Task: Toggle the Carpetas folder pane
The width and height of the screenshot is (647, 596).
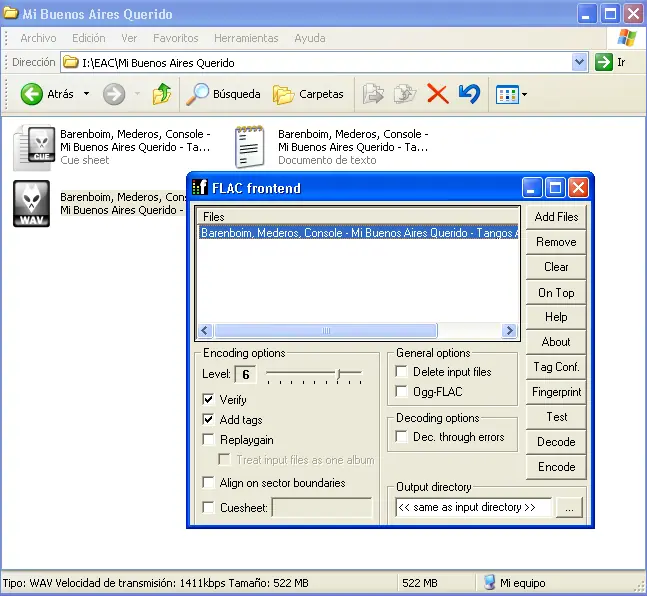Action: pyautogui.click(x=308, y=94)
